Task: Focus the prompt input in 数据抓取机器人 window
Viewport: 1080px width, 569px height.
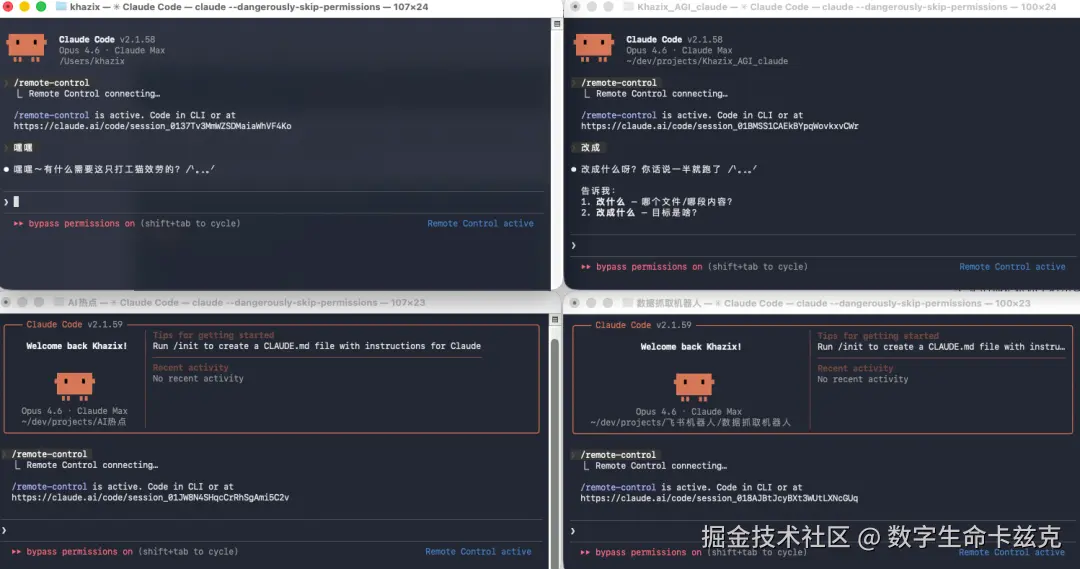Action: pos(822,531)
